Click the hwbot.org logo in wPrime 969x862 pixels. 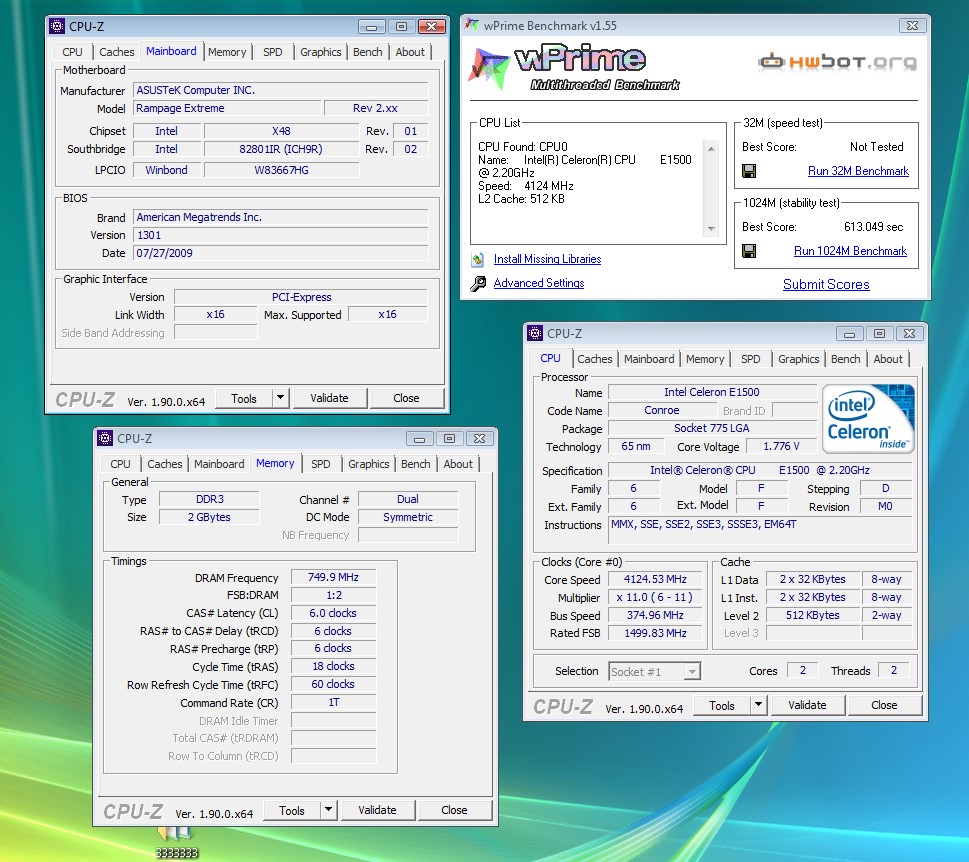(837, 61)
